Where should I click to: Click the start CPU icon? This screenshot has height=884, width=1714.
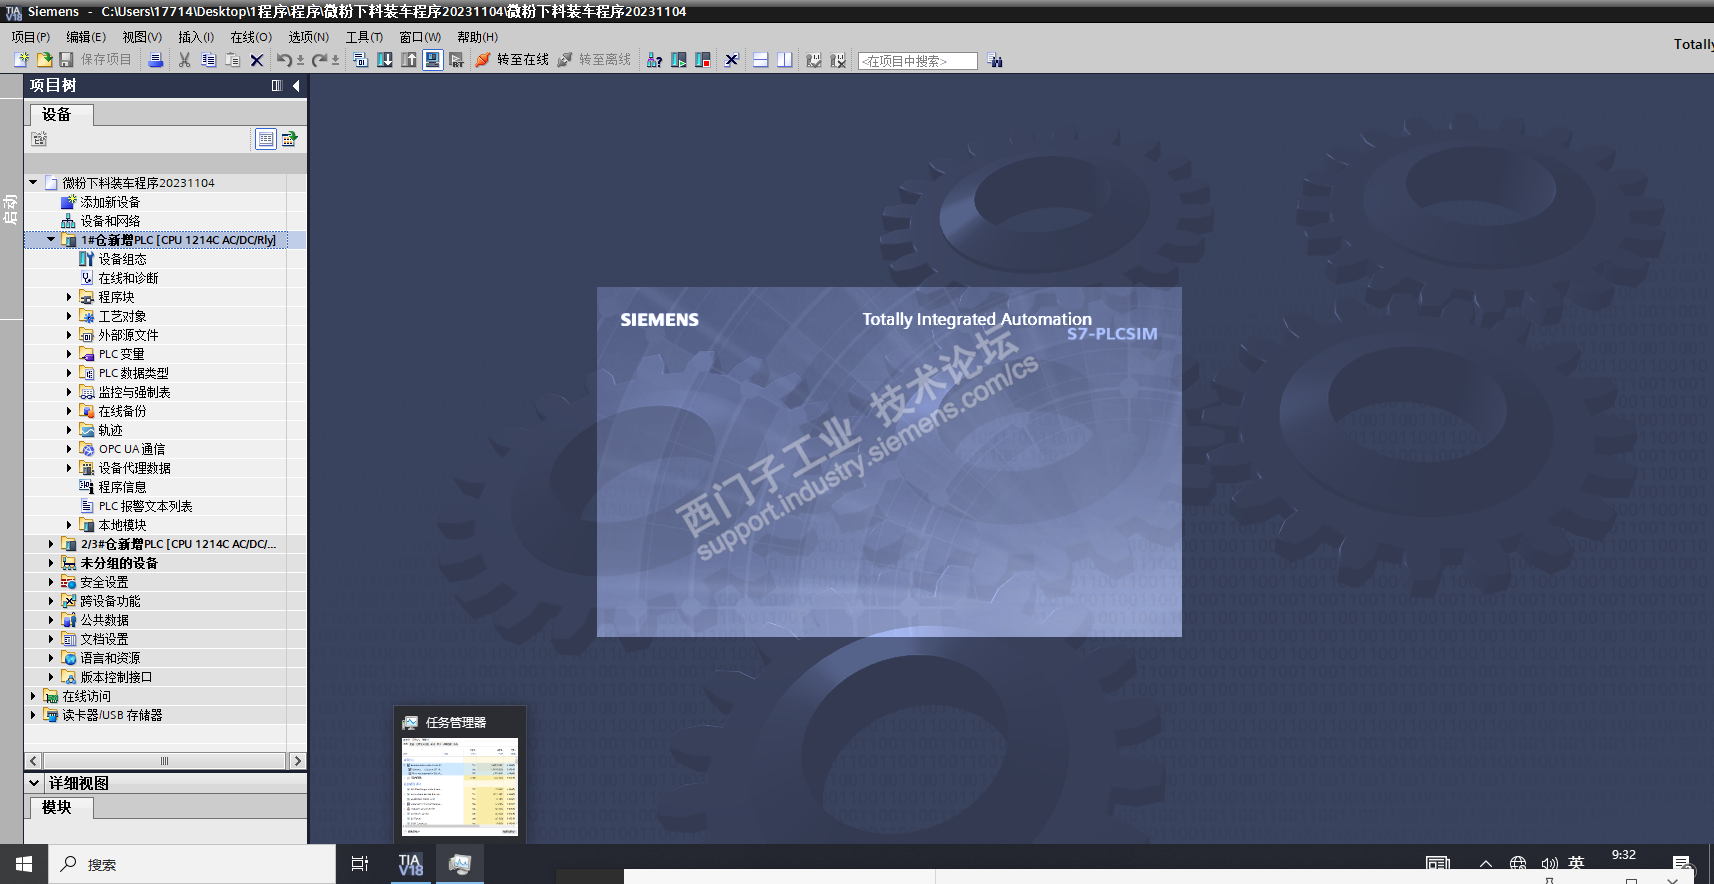pyautogui.click(x=679, y=60)
